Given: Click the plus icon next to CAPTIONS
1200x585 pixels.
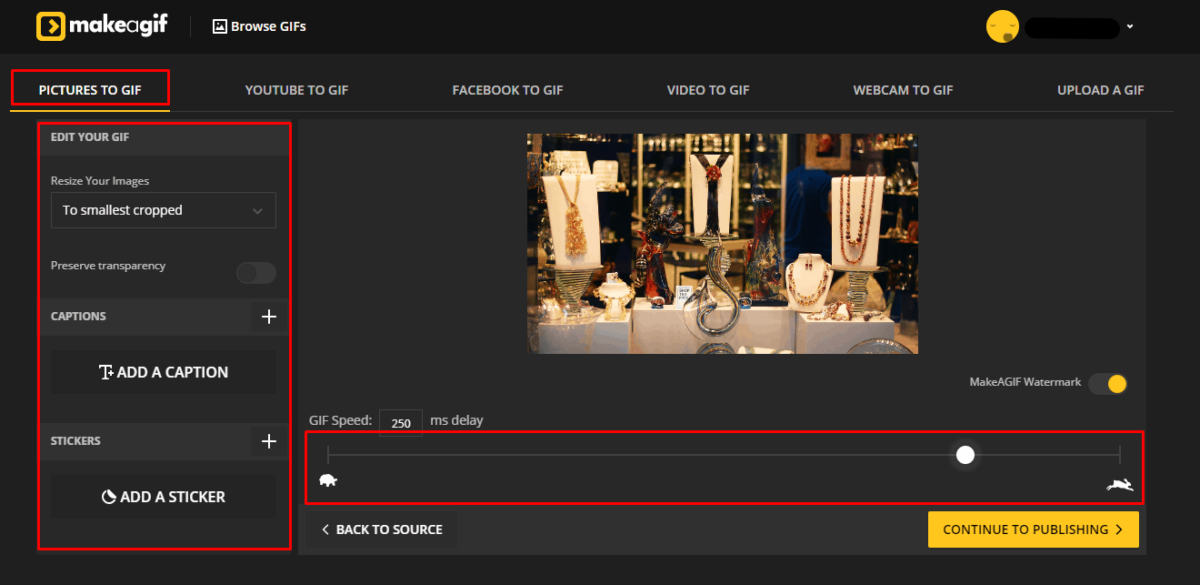Looking at the screenshot, I should [x=268, y=316].
